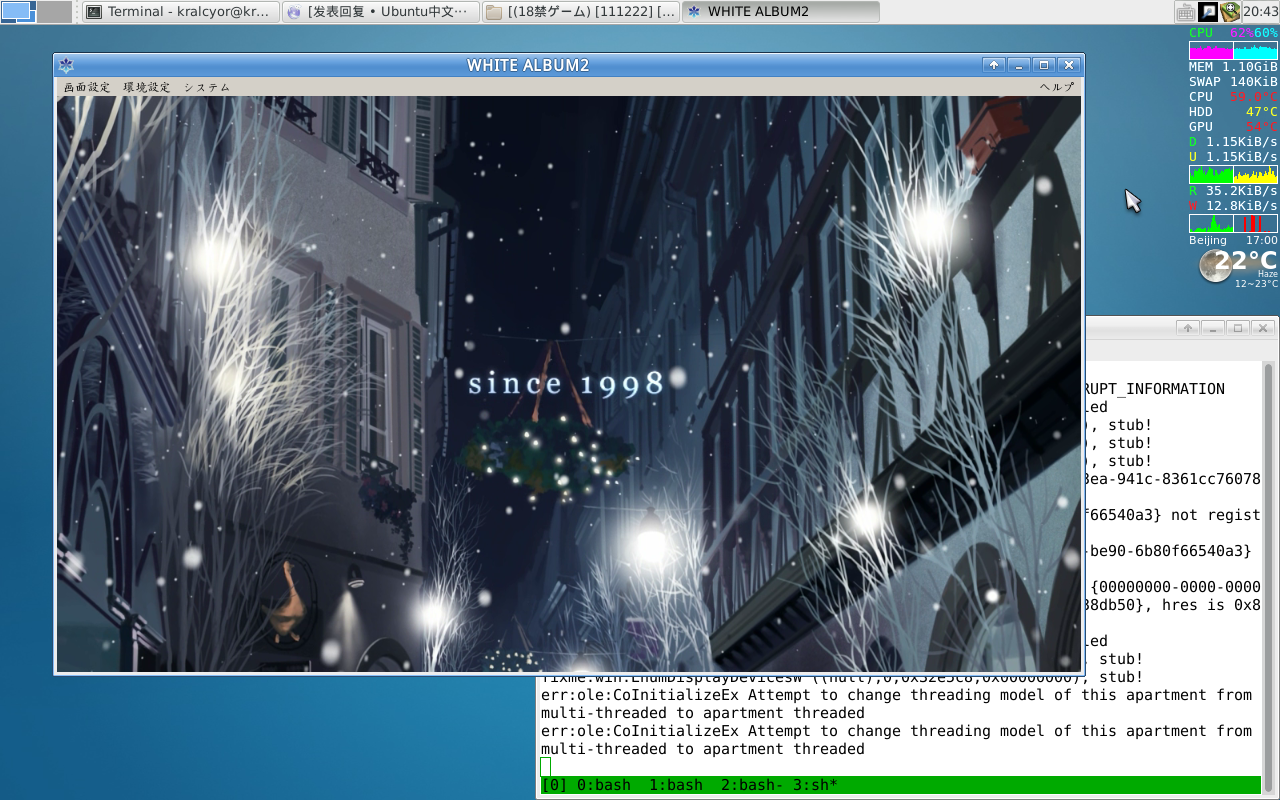
Task: Minimize the WHITE ALBUM2 window
Action: tap(1019, 65)
